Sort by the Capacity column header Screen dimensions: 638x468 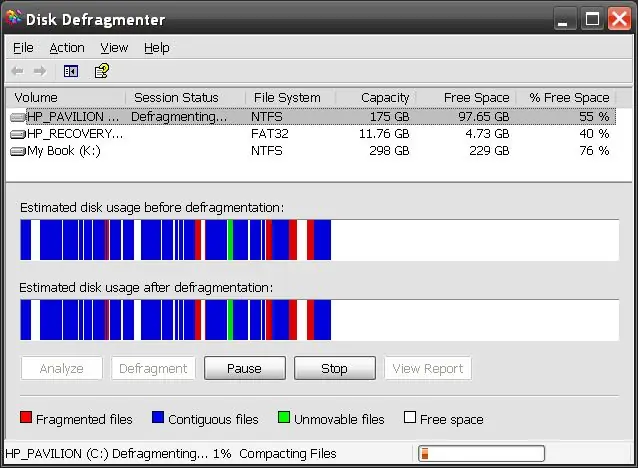[376, 98]
